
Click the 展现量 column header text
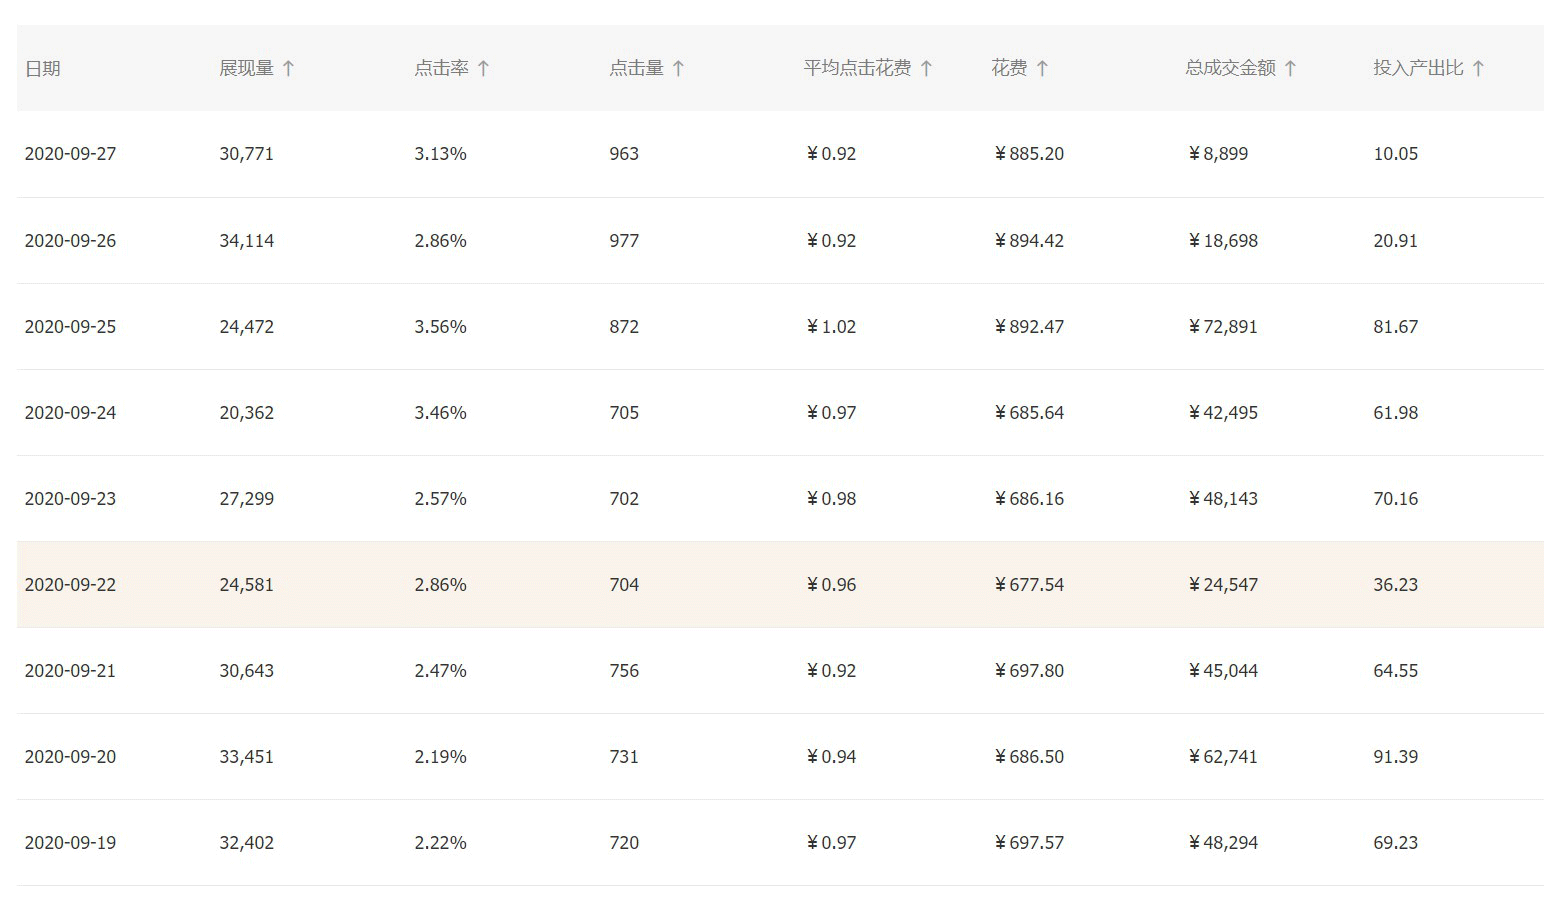pyautogui.click(x=246, y=68)
